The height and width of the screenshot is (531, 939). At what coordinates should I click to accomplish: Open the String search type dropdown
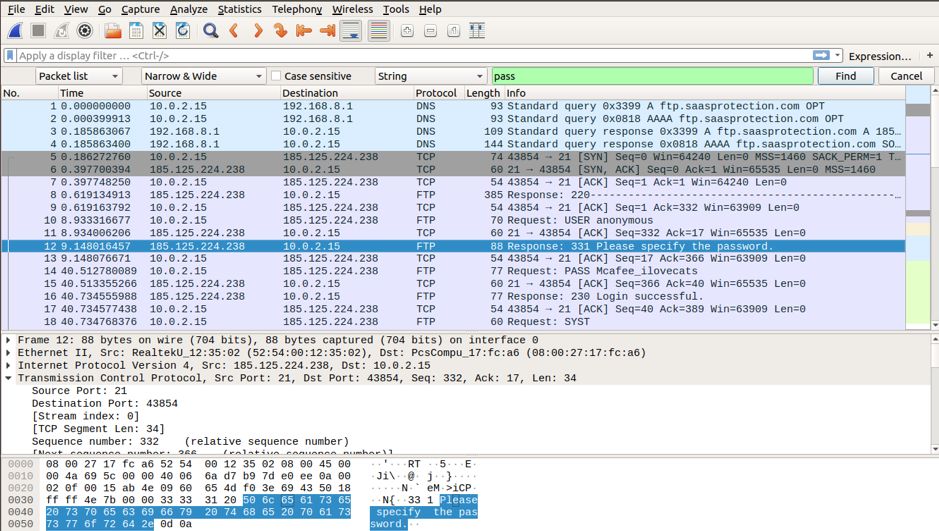click(x=430, y=76)
